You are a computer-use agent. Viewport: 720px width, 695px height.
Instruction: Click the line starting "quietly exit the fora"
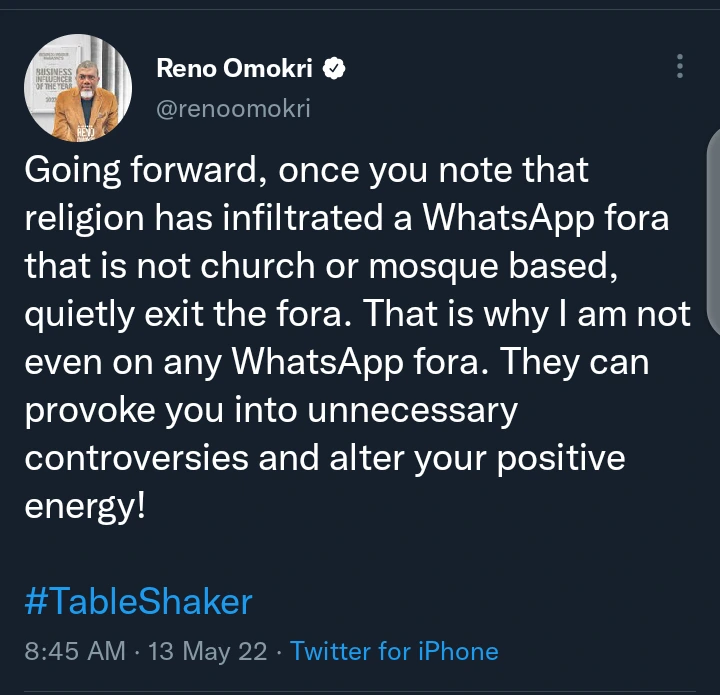tap(357, 315)
